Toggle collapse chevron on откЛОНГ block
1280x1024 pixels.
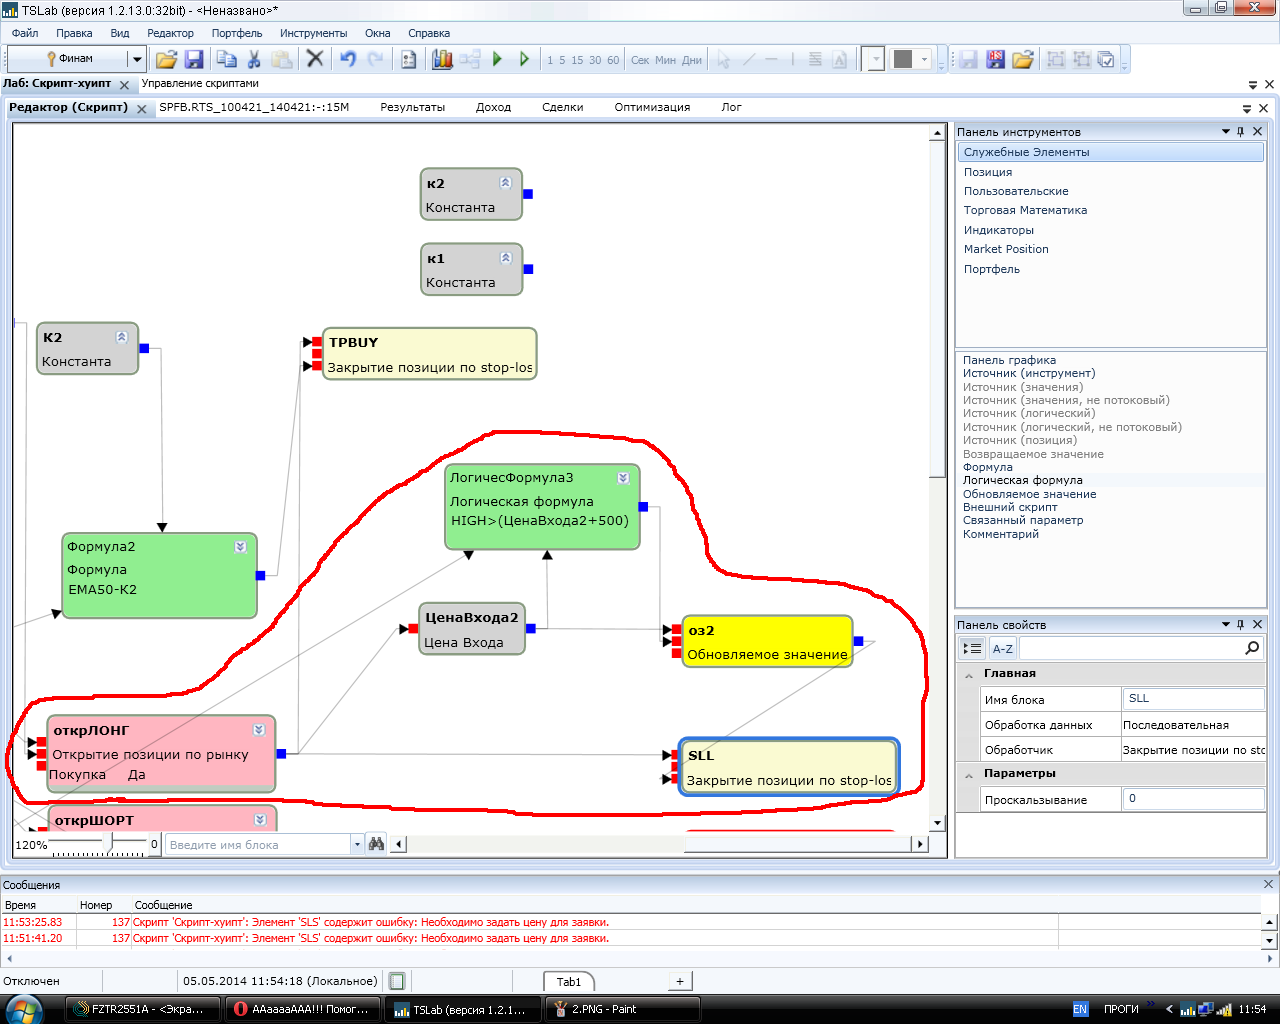(x=259, y=730)
